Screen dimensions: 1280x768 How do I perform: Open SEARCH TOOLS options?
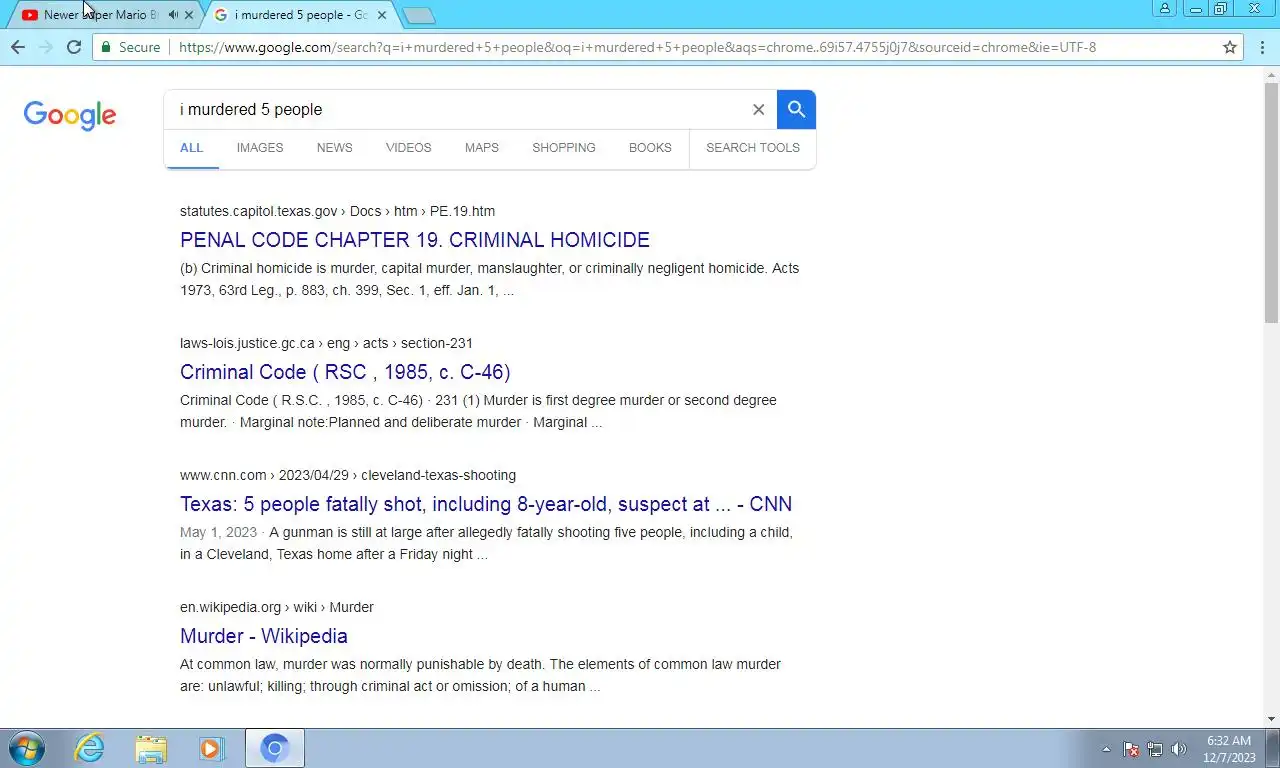coord(753,148)
